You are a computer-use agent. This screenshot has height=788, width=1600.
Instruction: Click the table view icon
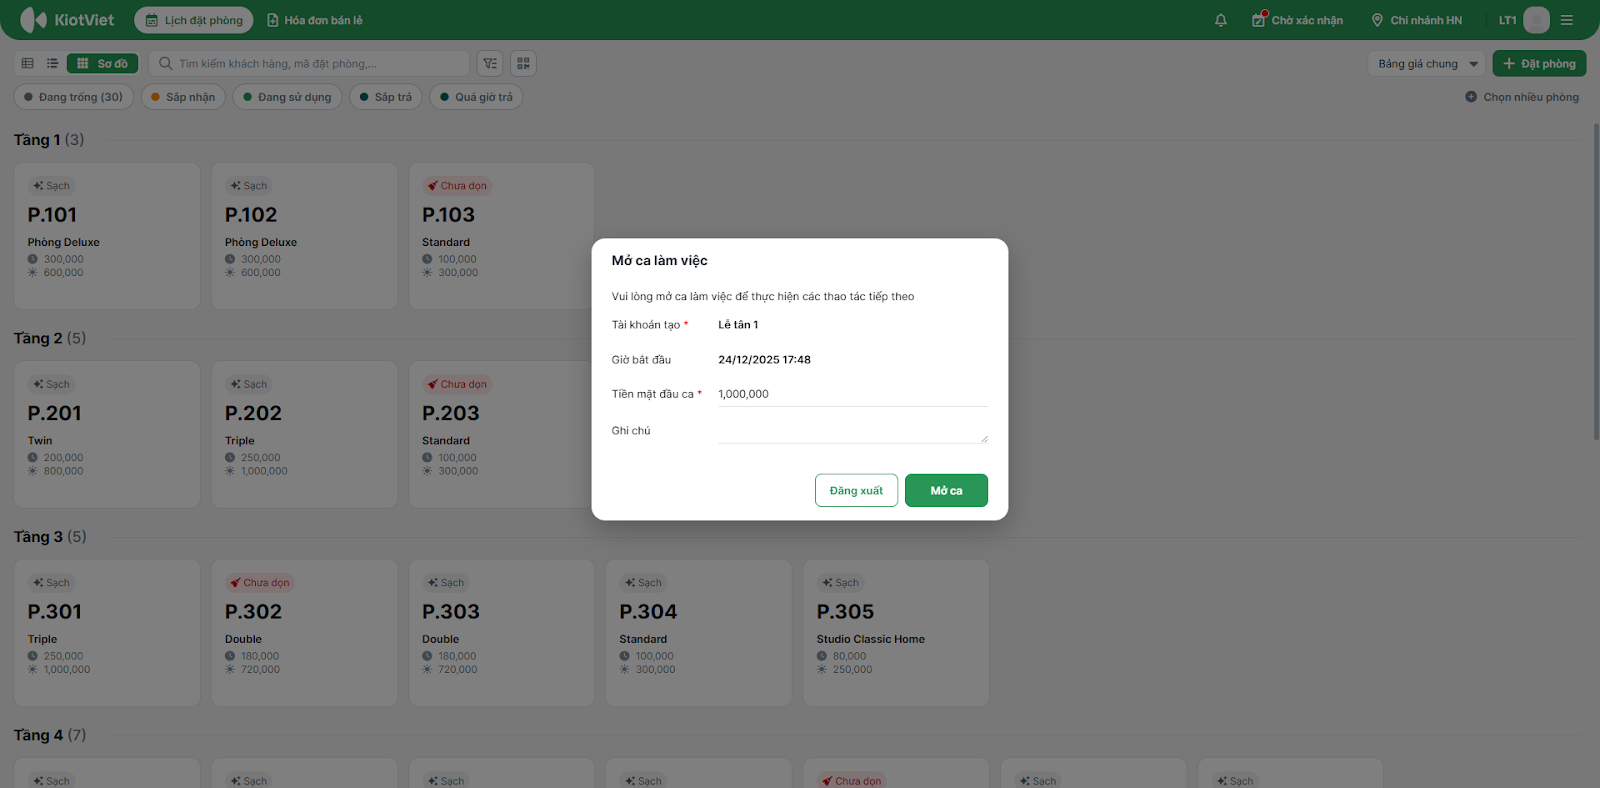click(28, 63)
